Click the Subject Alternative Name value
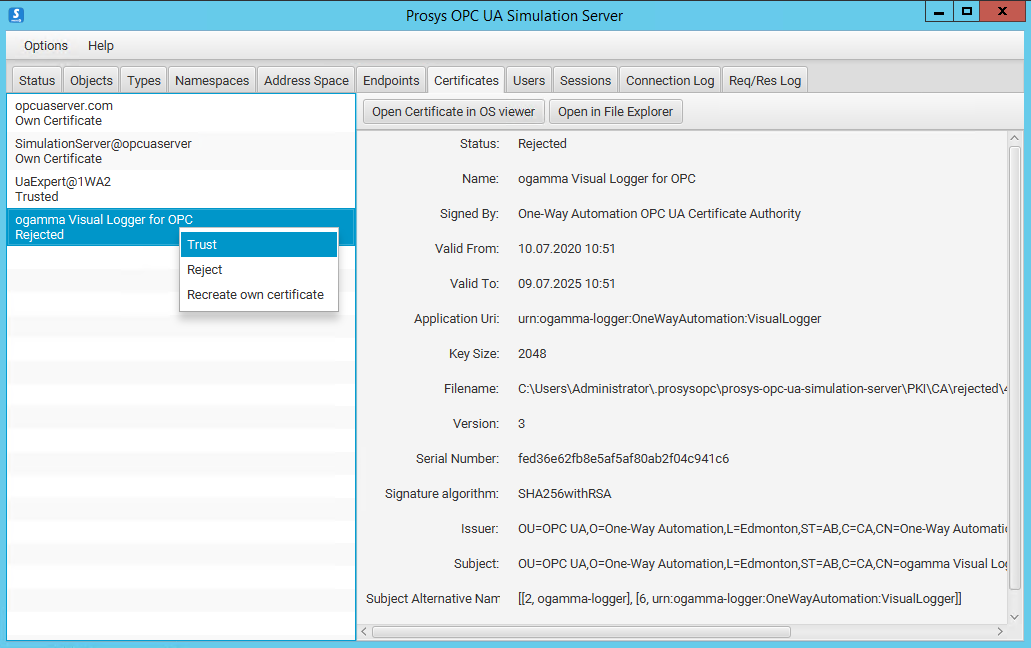This screenshot has height=648, width=1031. (x=739, y=599)
